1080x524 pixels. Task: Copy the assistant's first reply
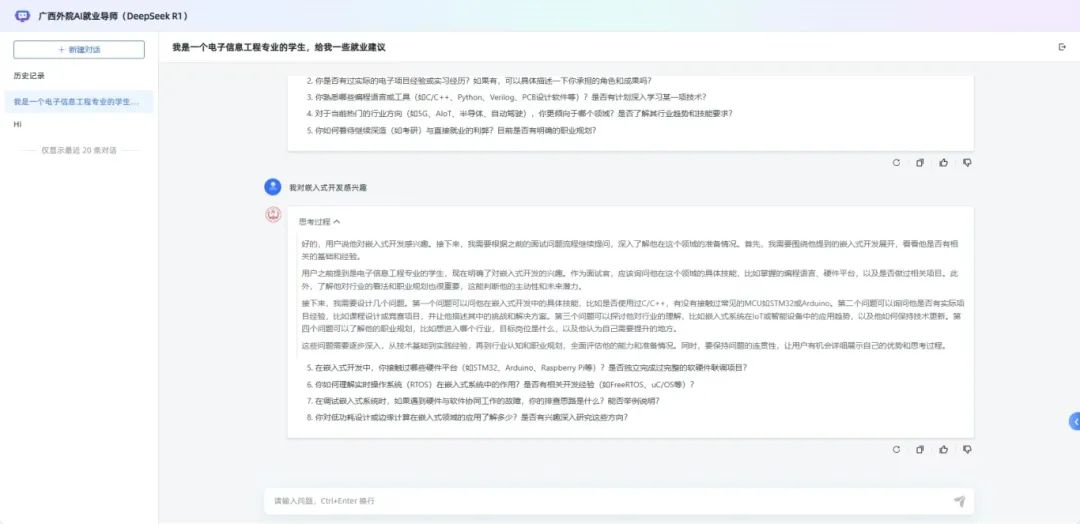pyautogui.click(x=920, y=162)
